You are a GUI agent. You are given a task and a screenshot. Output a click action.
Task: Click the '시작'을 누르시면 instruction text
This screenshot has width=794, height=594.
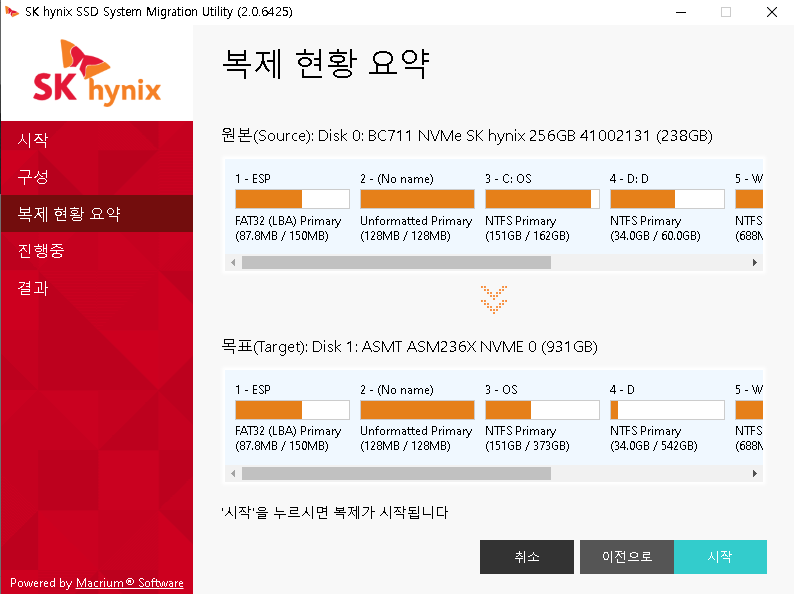click(335, 512)
